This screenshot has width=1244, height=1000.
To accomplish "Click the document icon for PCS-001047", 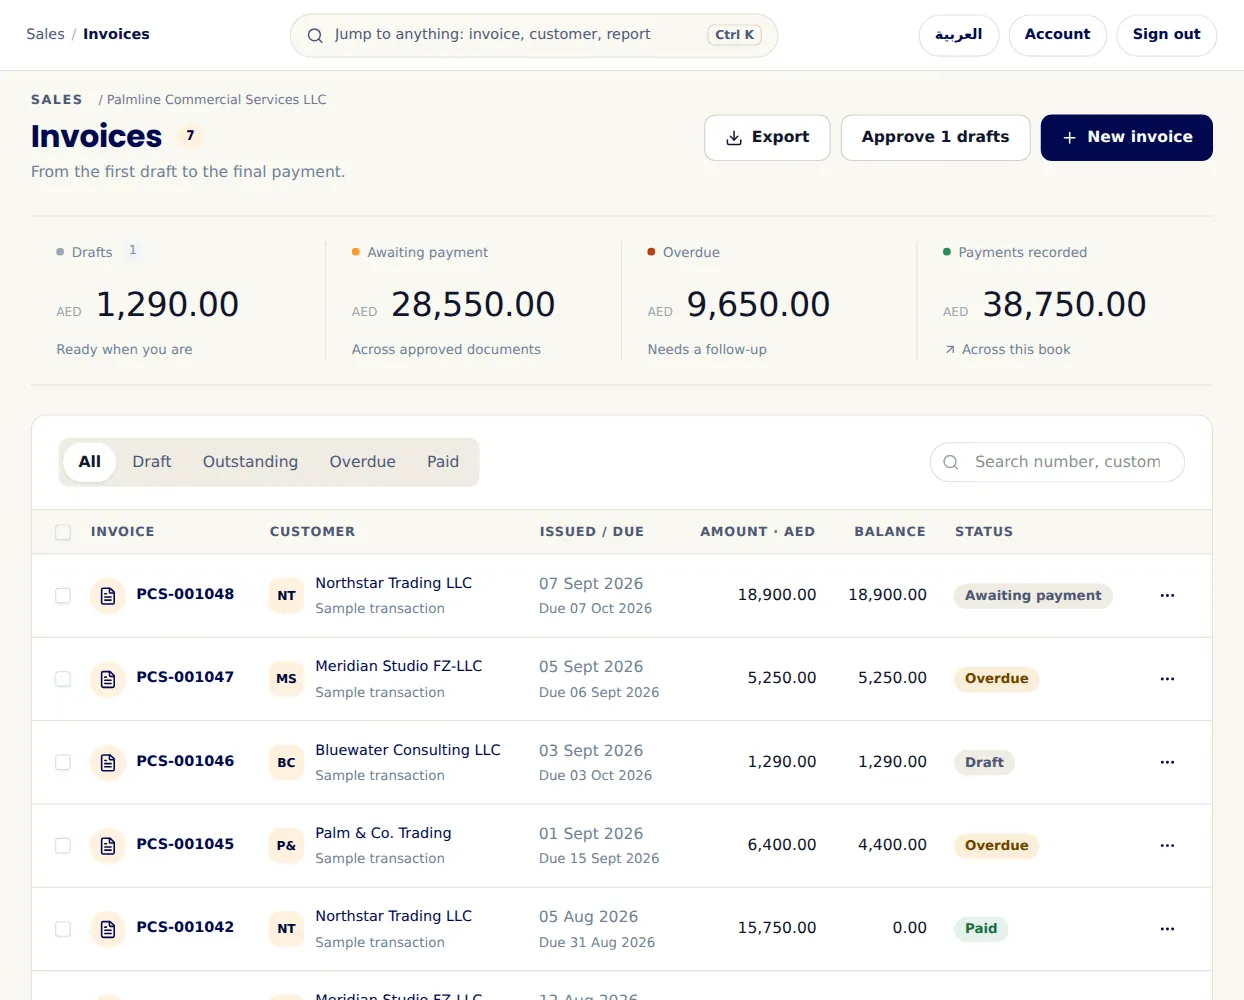I will click(x=108, y=679).
